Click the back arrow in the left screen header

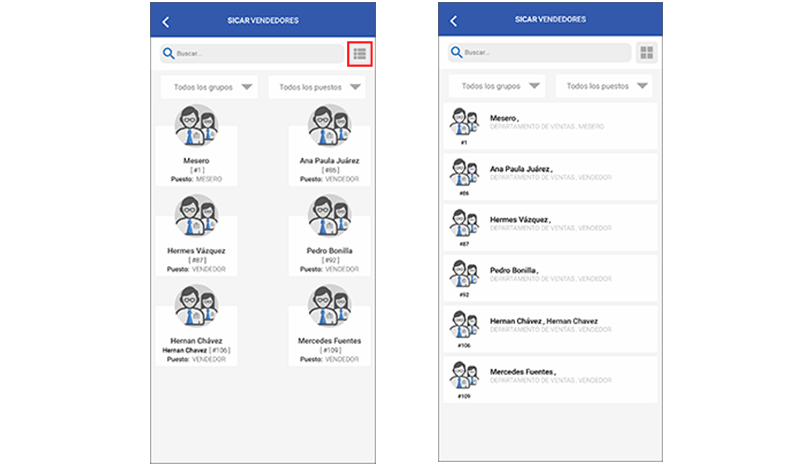[166, 21]
